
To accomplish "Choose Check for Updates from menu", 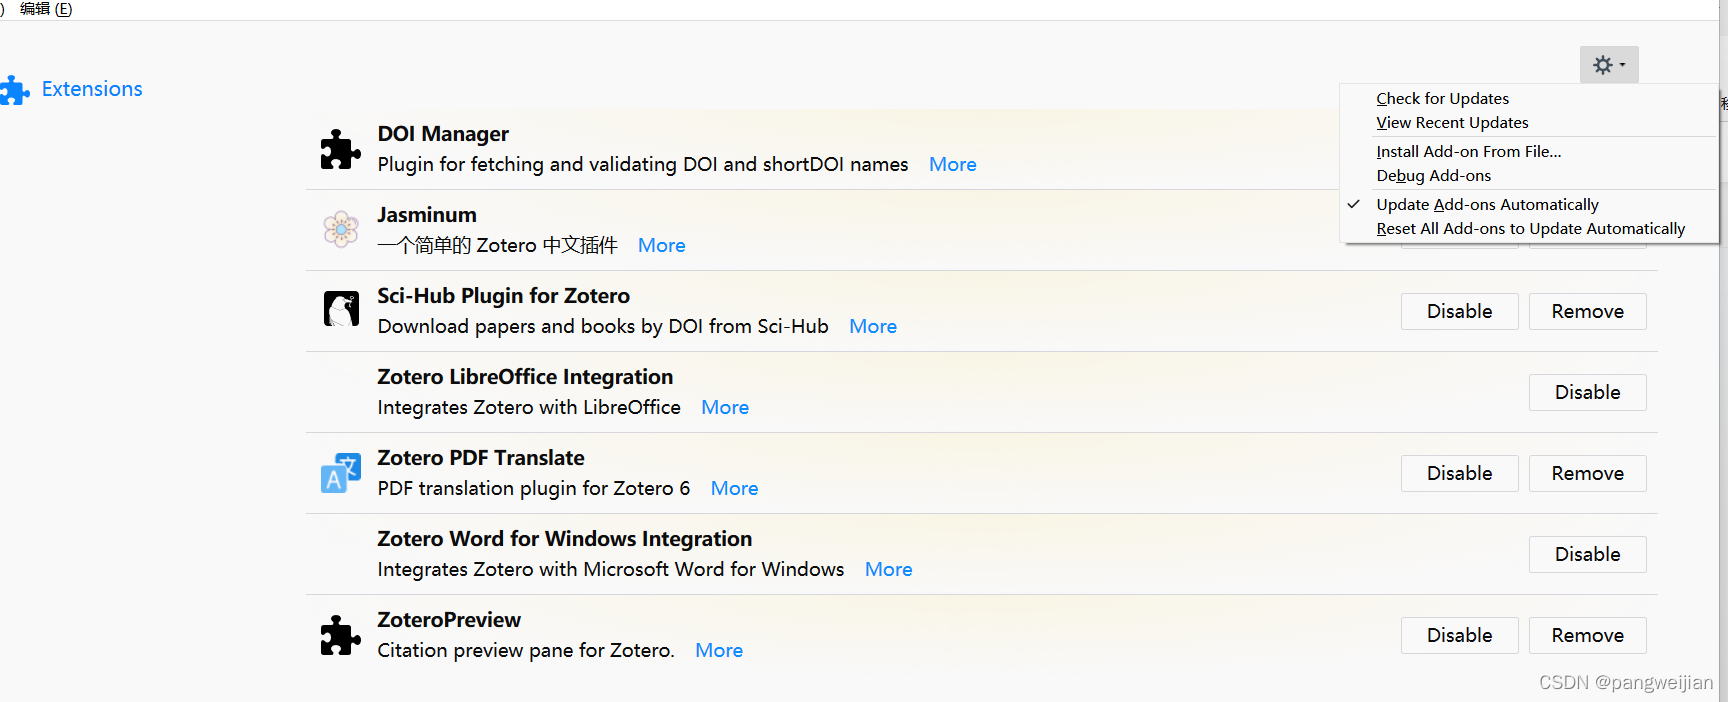I will [x=1442, y=98].
